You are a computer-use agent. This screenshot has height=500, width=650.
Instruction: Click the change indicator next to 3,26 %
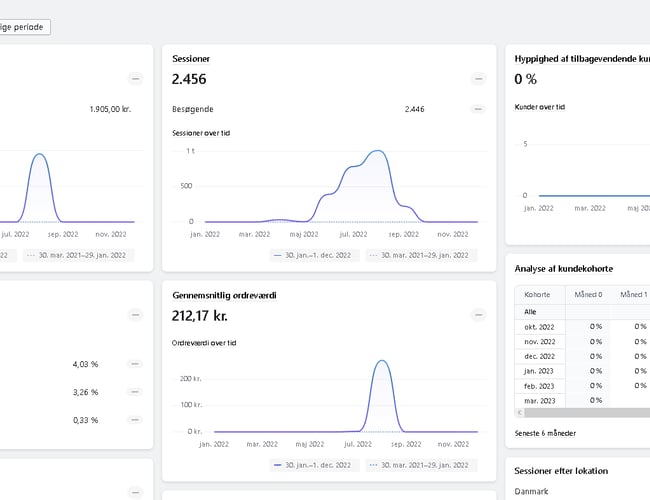[x=136, y=392]
